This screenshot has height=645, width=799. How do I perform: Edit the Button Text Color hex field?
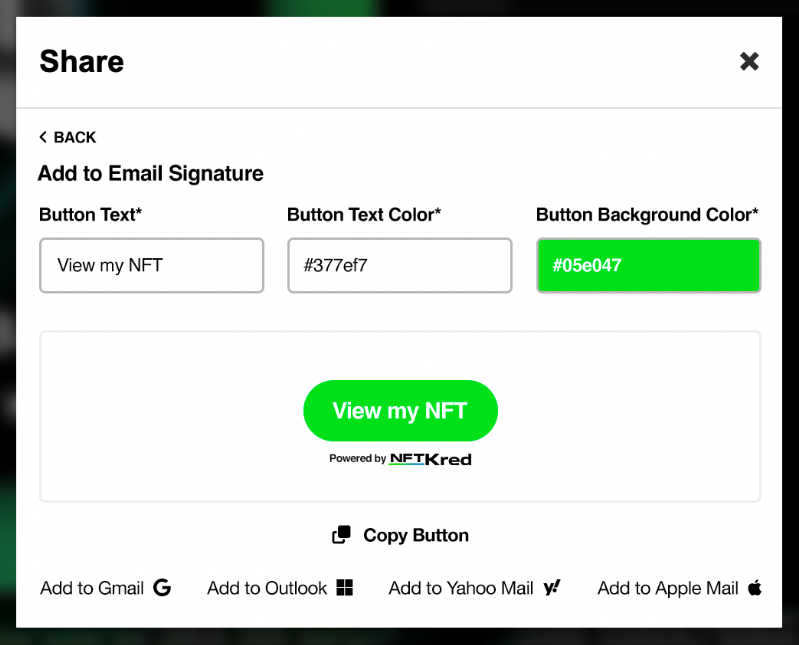[x=399, y=265]
